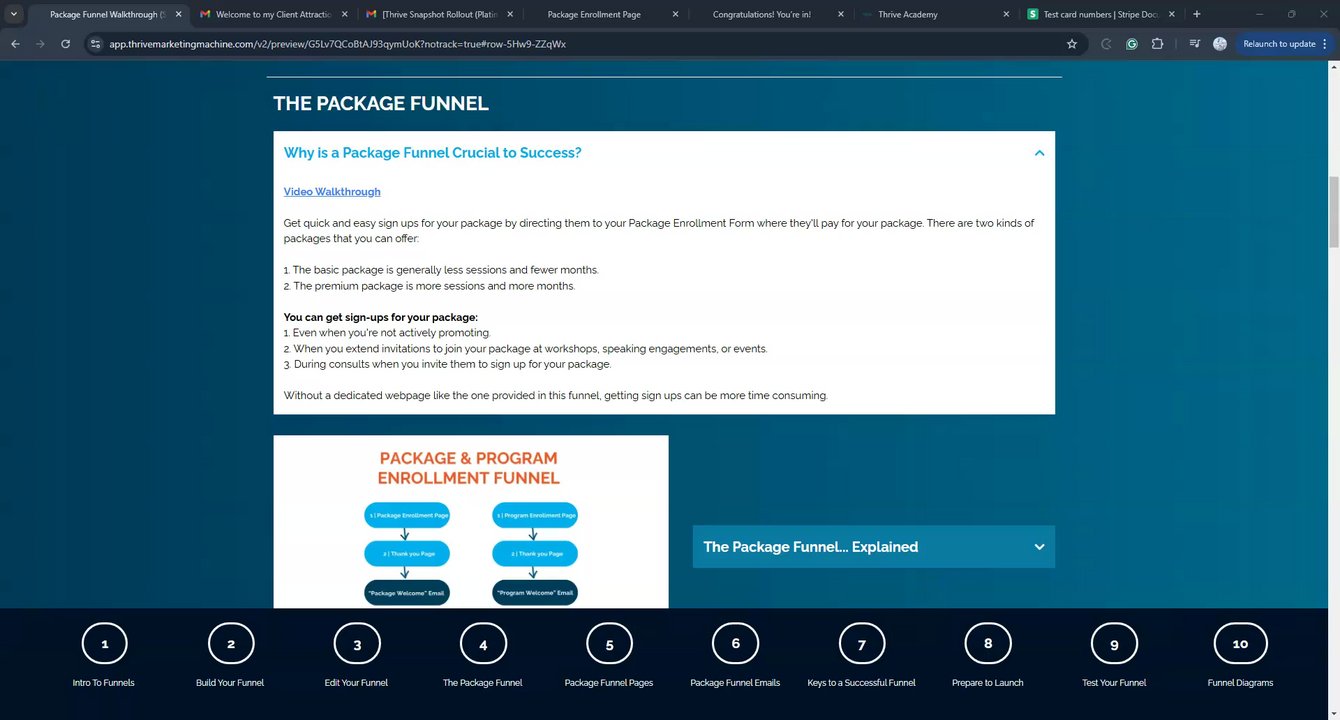Open the tab search dropdown arrow
This screenshot has width=1340, height=720.
click(x=14, y=14)
